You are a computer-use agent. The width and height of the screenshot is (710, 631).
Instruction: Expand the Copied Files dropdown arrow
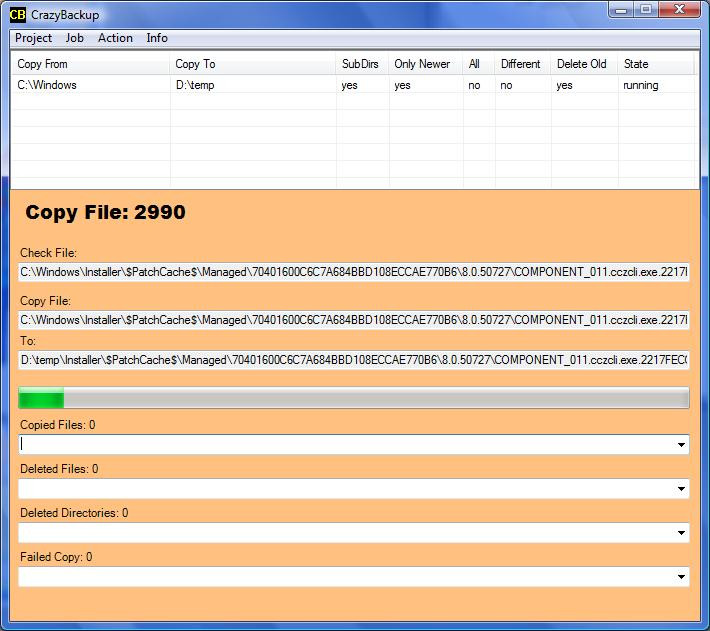[681, 445]
